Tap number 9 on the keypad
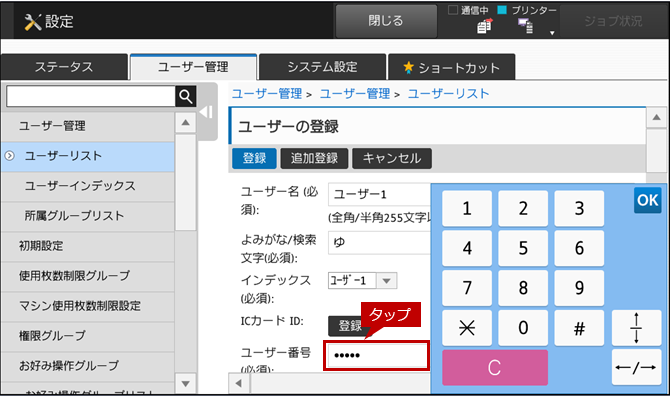 point(579,288)
